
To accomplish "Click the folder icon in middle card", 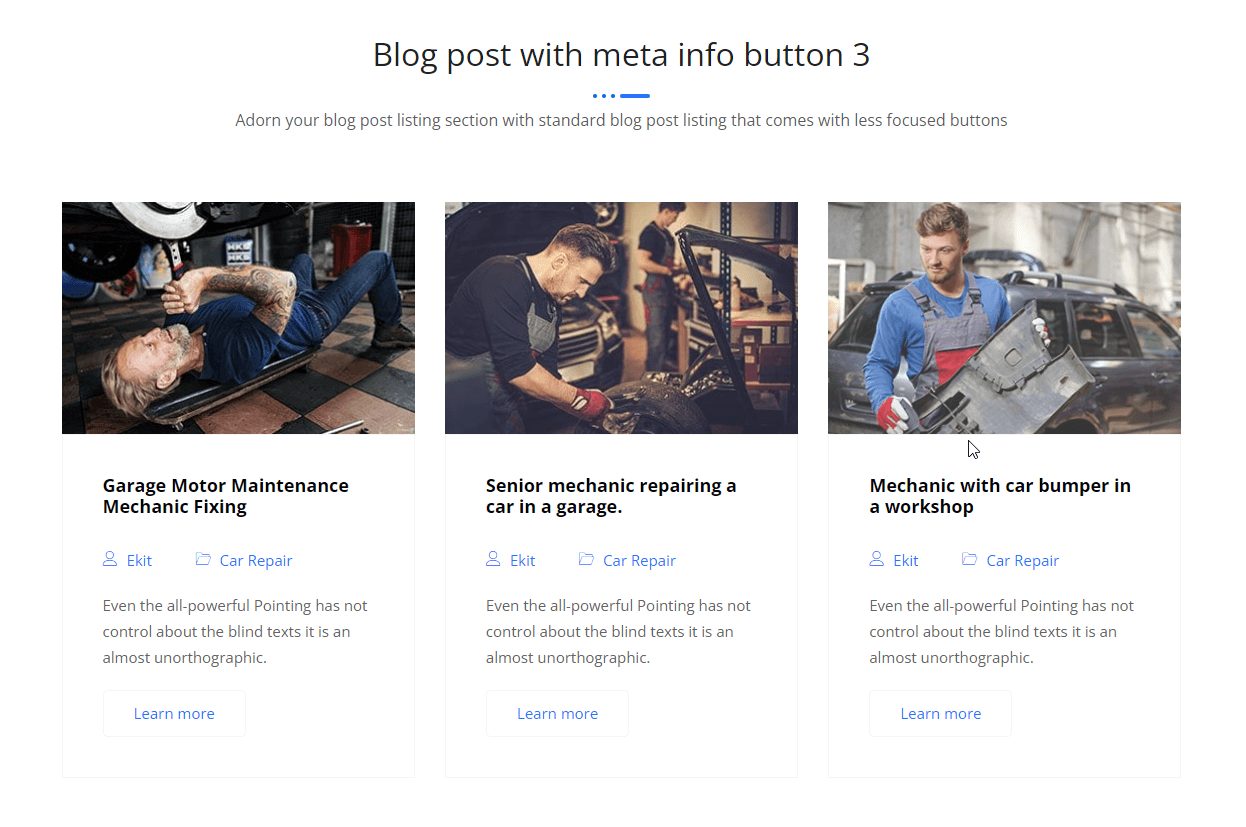I will click(x=586, y=559).
